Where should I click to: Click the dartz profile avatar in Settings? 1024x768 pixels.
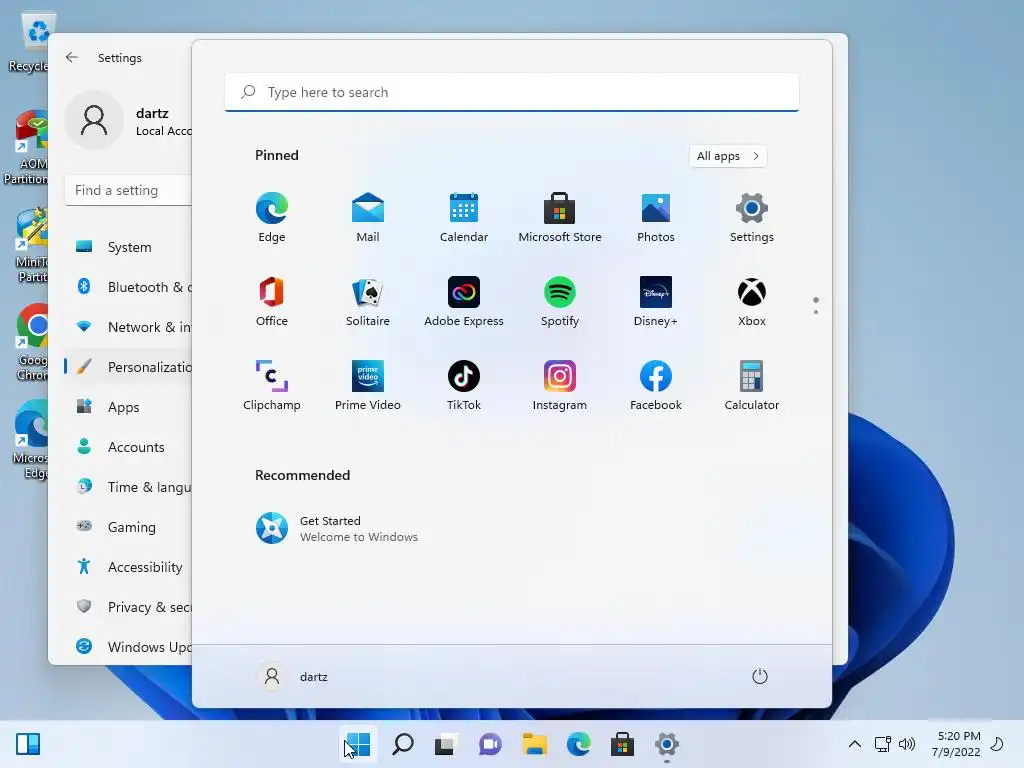[94, 120]
